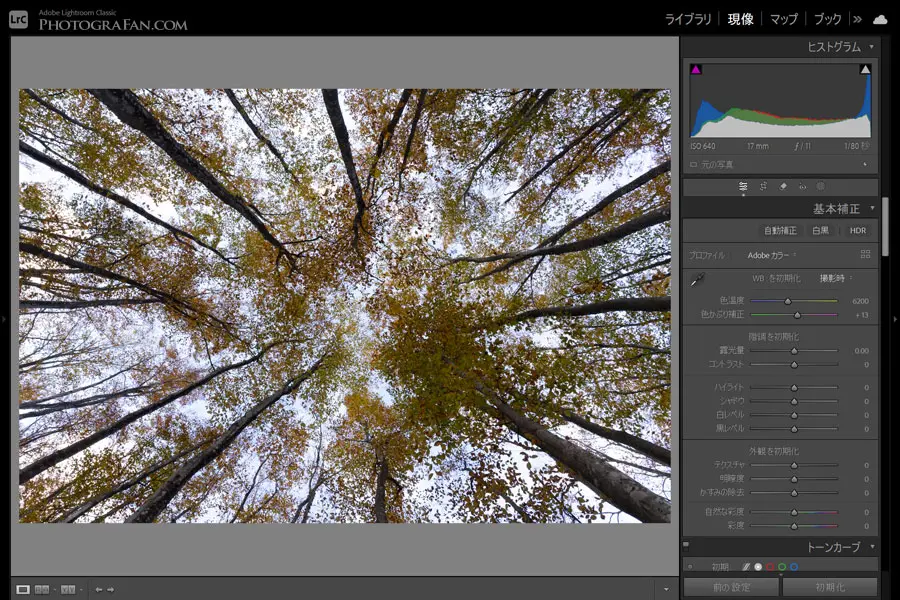Click the 初期化 reset button
This screenshot has width=900, height=600.
[x=830, y=587]
